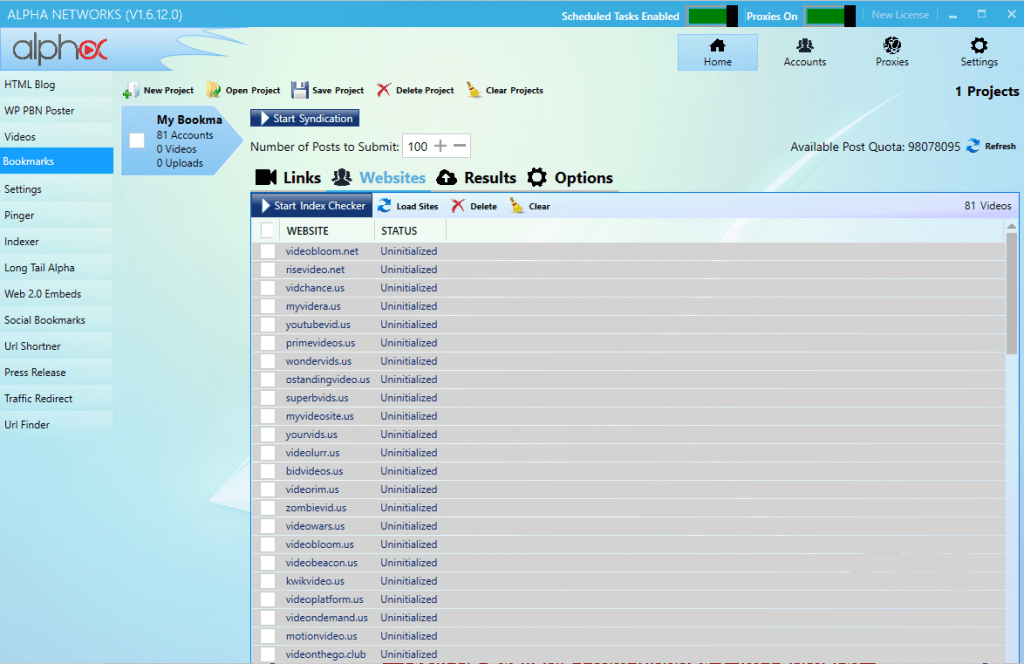The height and width of the screenshot is (664, 1024).
Task: Load Sites into the list
Action: click(x=408, y=206)
